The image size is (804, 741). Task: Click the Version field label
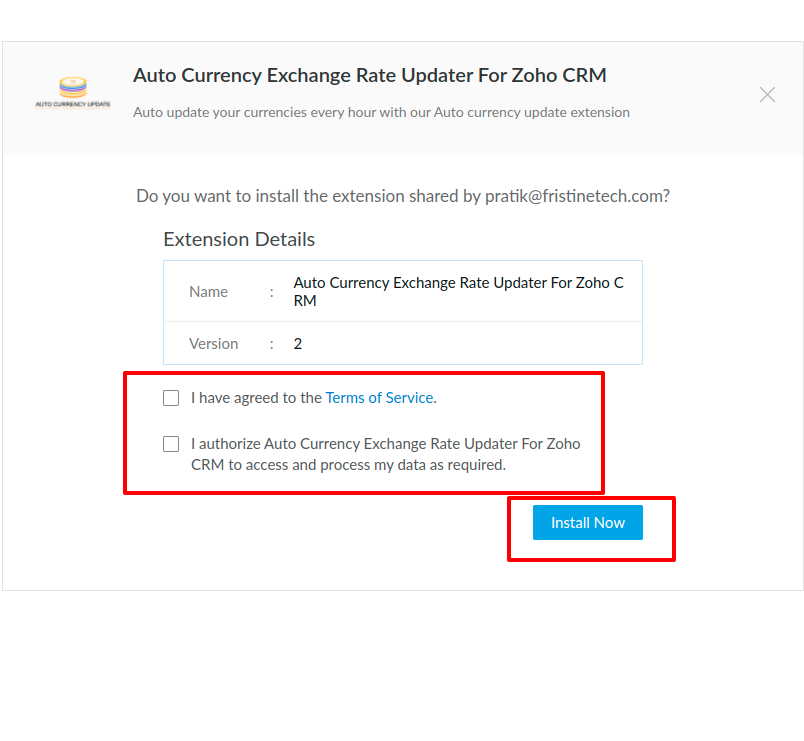(x=213, y=344)
